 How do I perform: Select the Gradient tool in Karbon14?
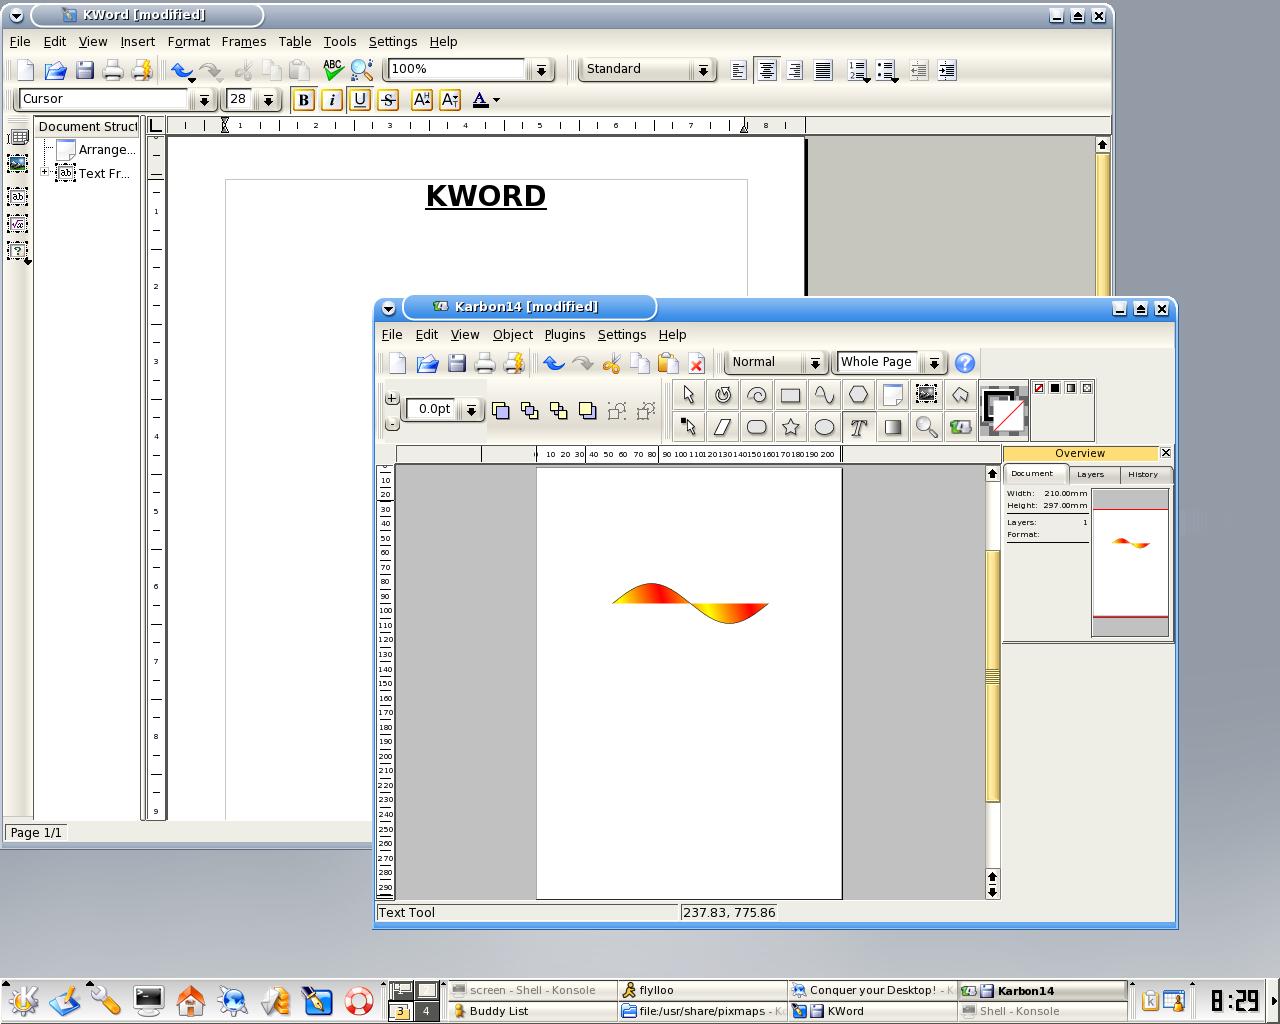pos(892,427)
